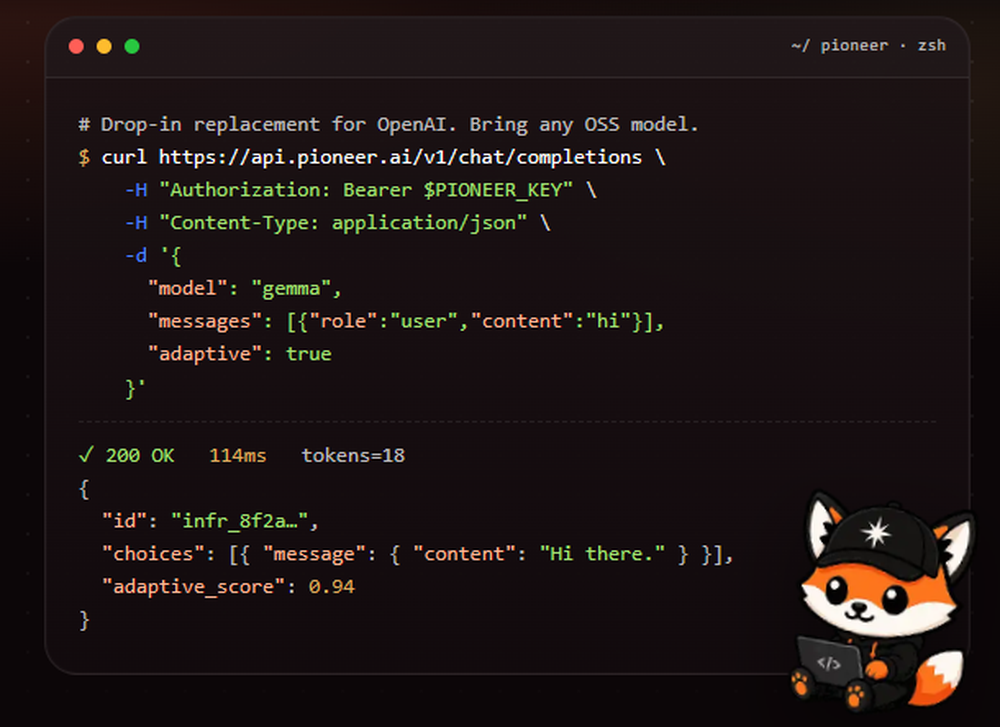Click the green checkmark beside 200 OK
Screen dimensions: 1000x727
[86, 455]
